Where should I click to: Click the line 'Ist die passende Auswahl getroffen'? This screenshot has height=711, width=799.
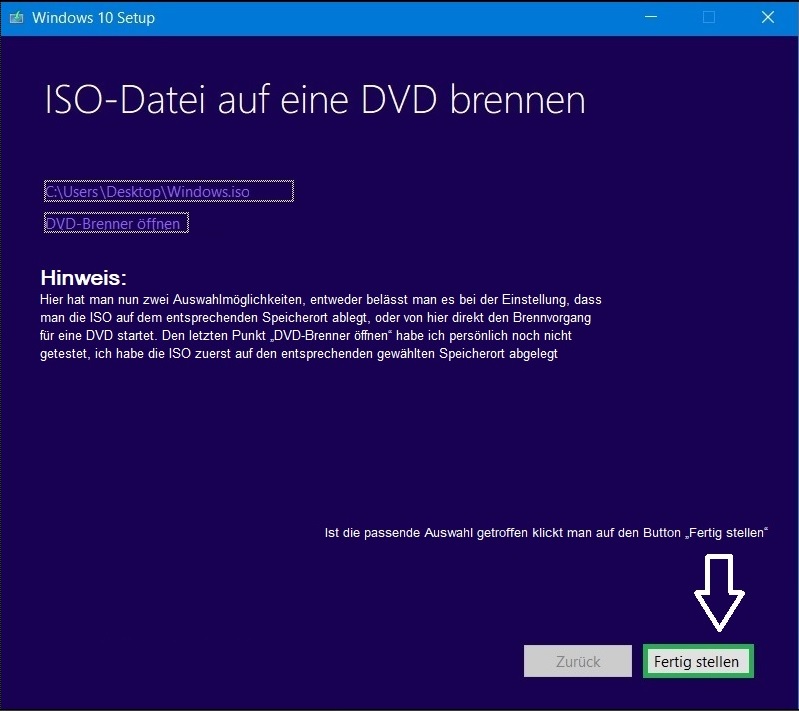click(x=546, y=533)
